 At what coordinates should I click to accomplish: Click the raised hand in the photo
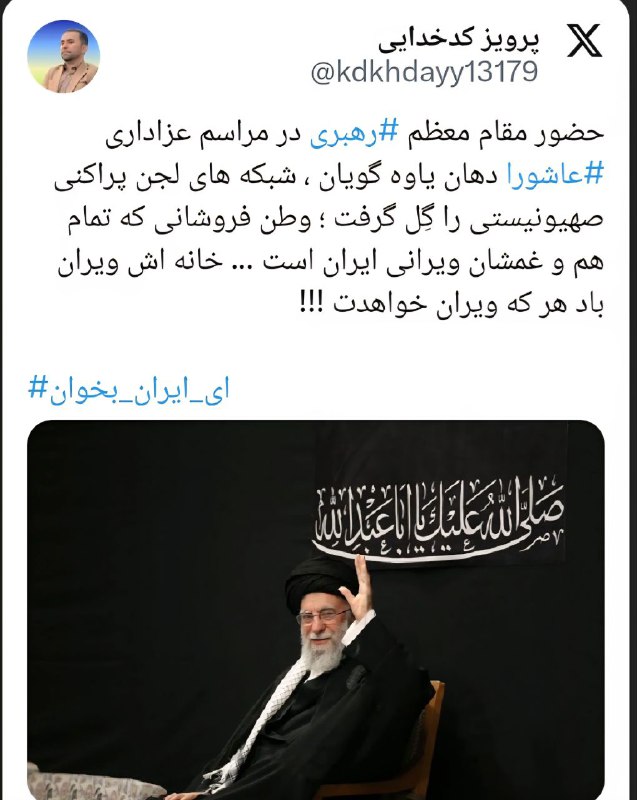[x=358, y=589]
